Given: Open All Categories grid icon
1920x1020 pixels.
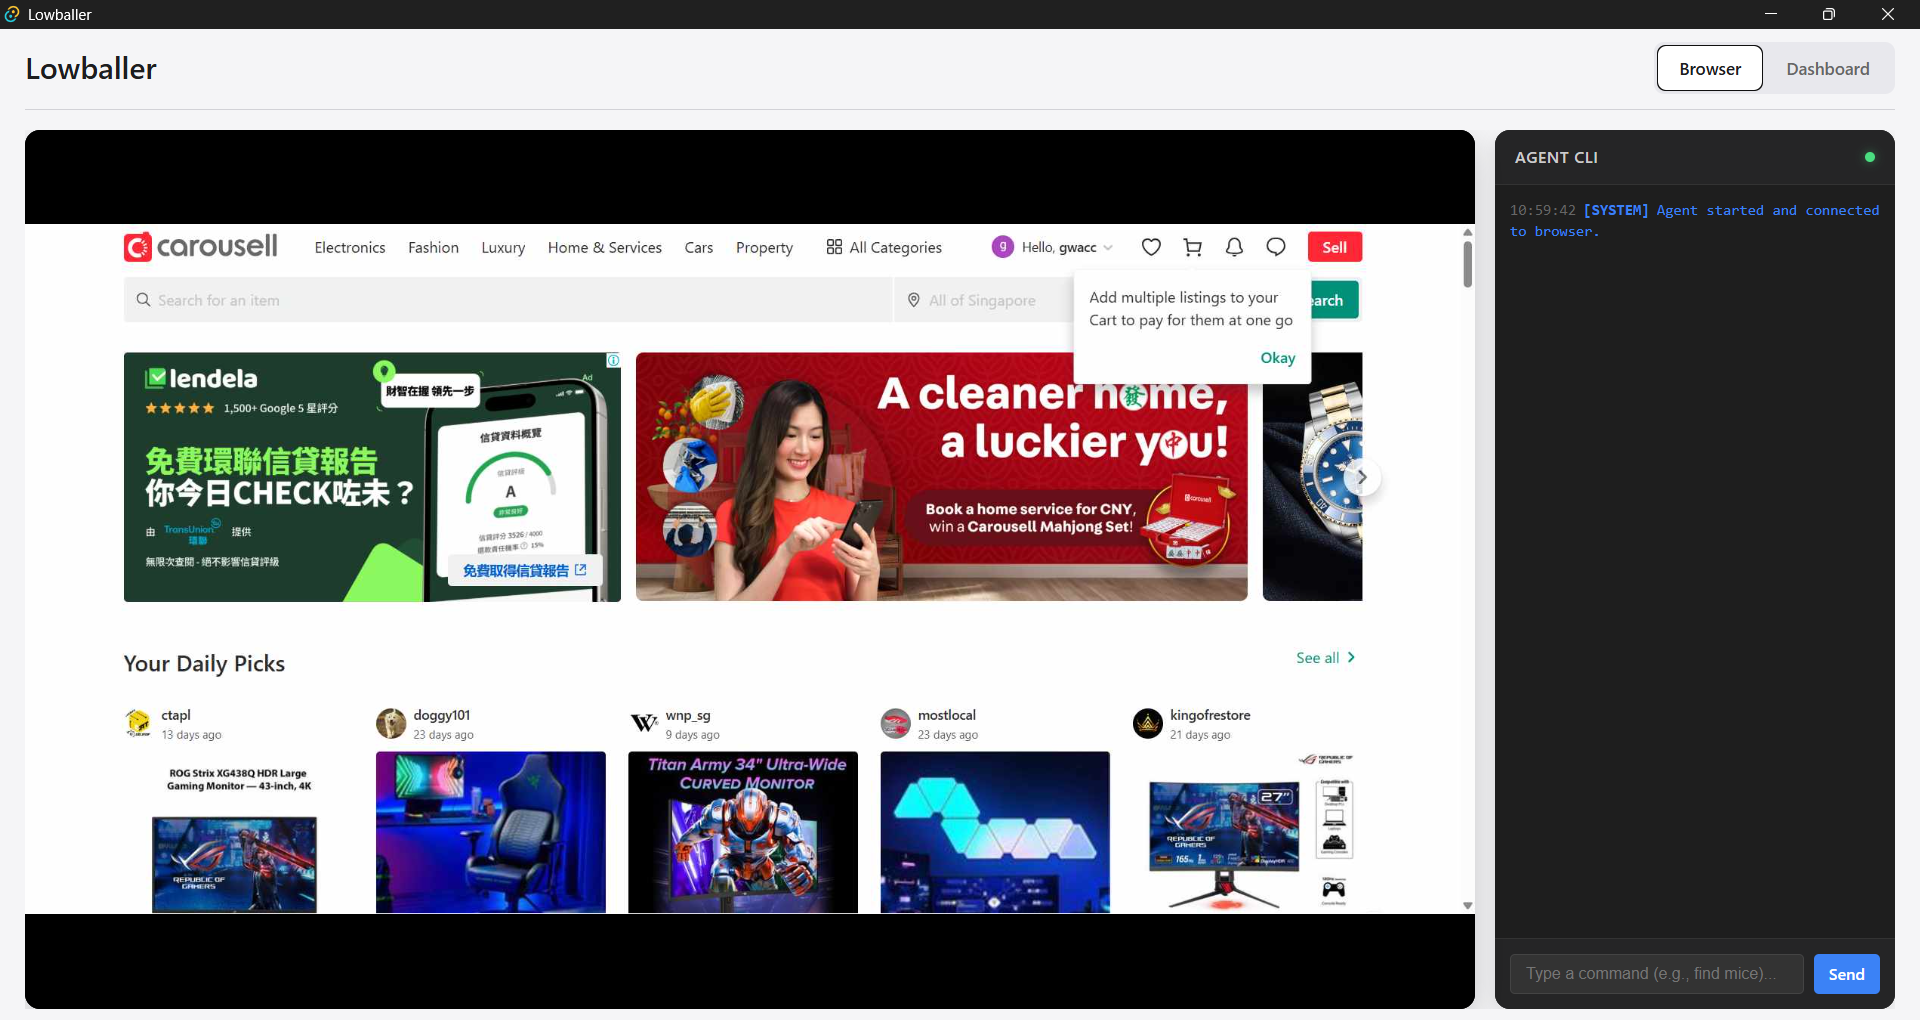Looking at the screenshot, I should (834, 247).
